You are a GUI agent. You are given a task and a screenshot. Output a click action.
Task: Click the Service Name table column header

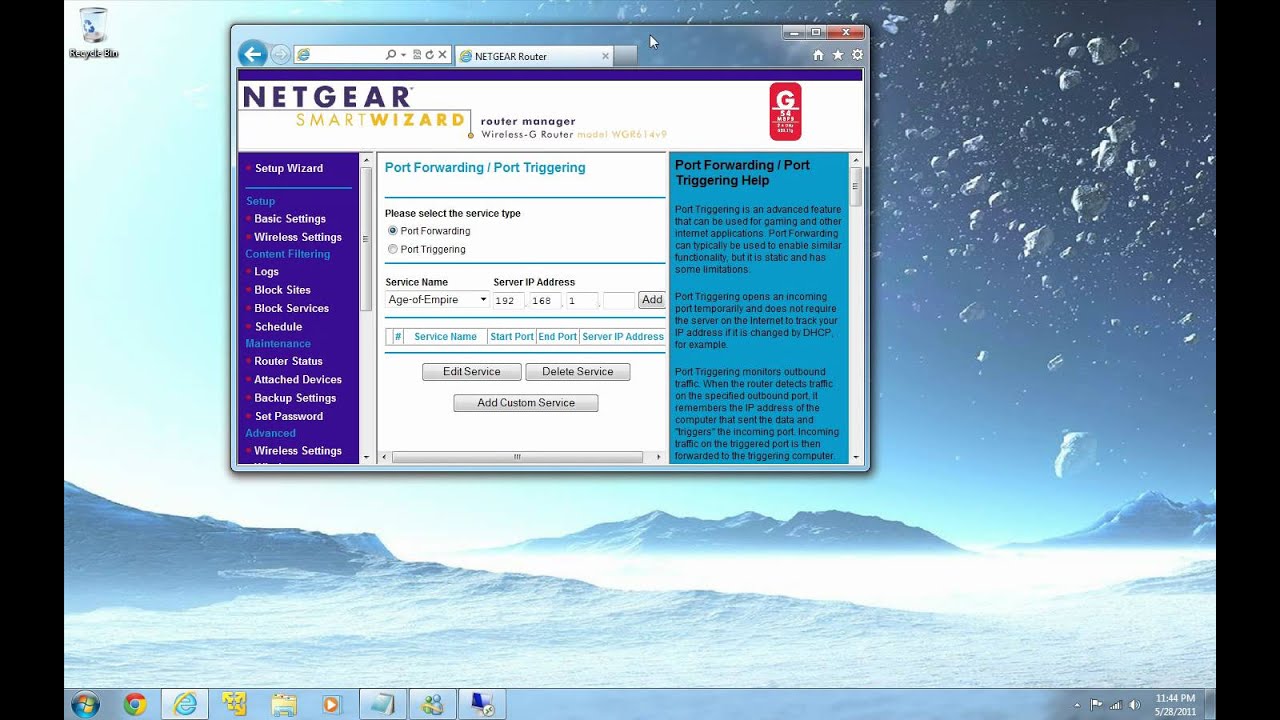pos(446,337)
